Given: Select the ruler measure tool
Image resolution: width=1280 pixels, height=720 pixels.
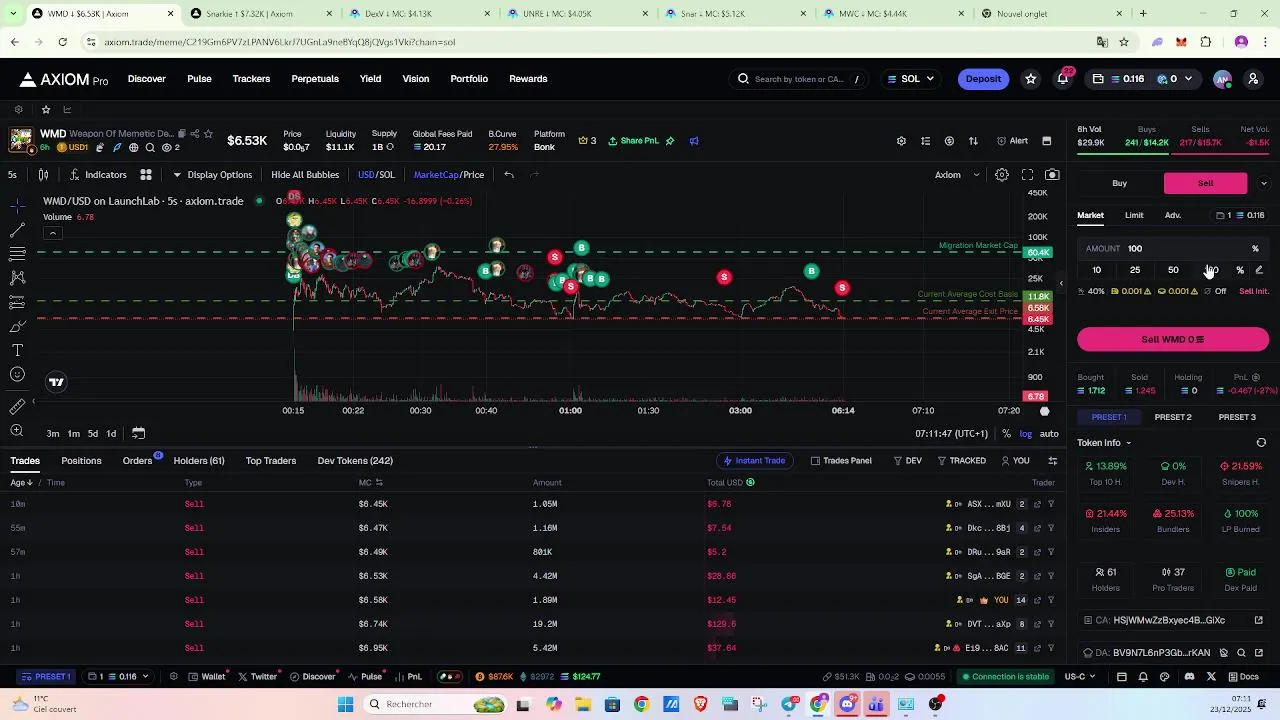Looking at the screenshot, I should point(17,407).
